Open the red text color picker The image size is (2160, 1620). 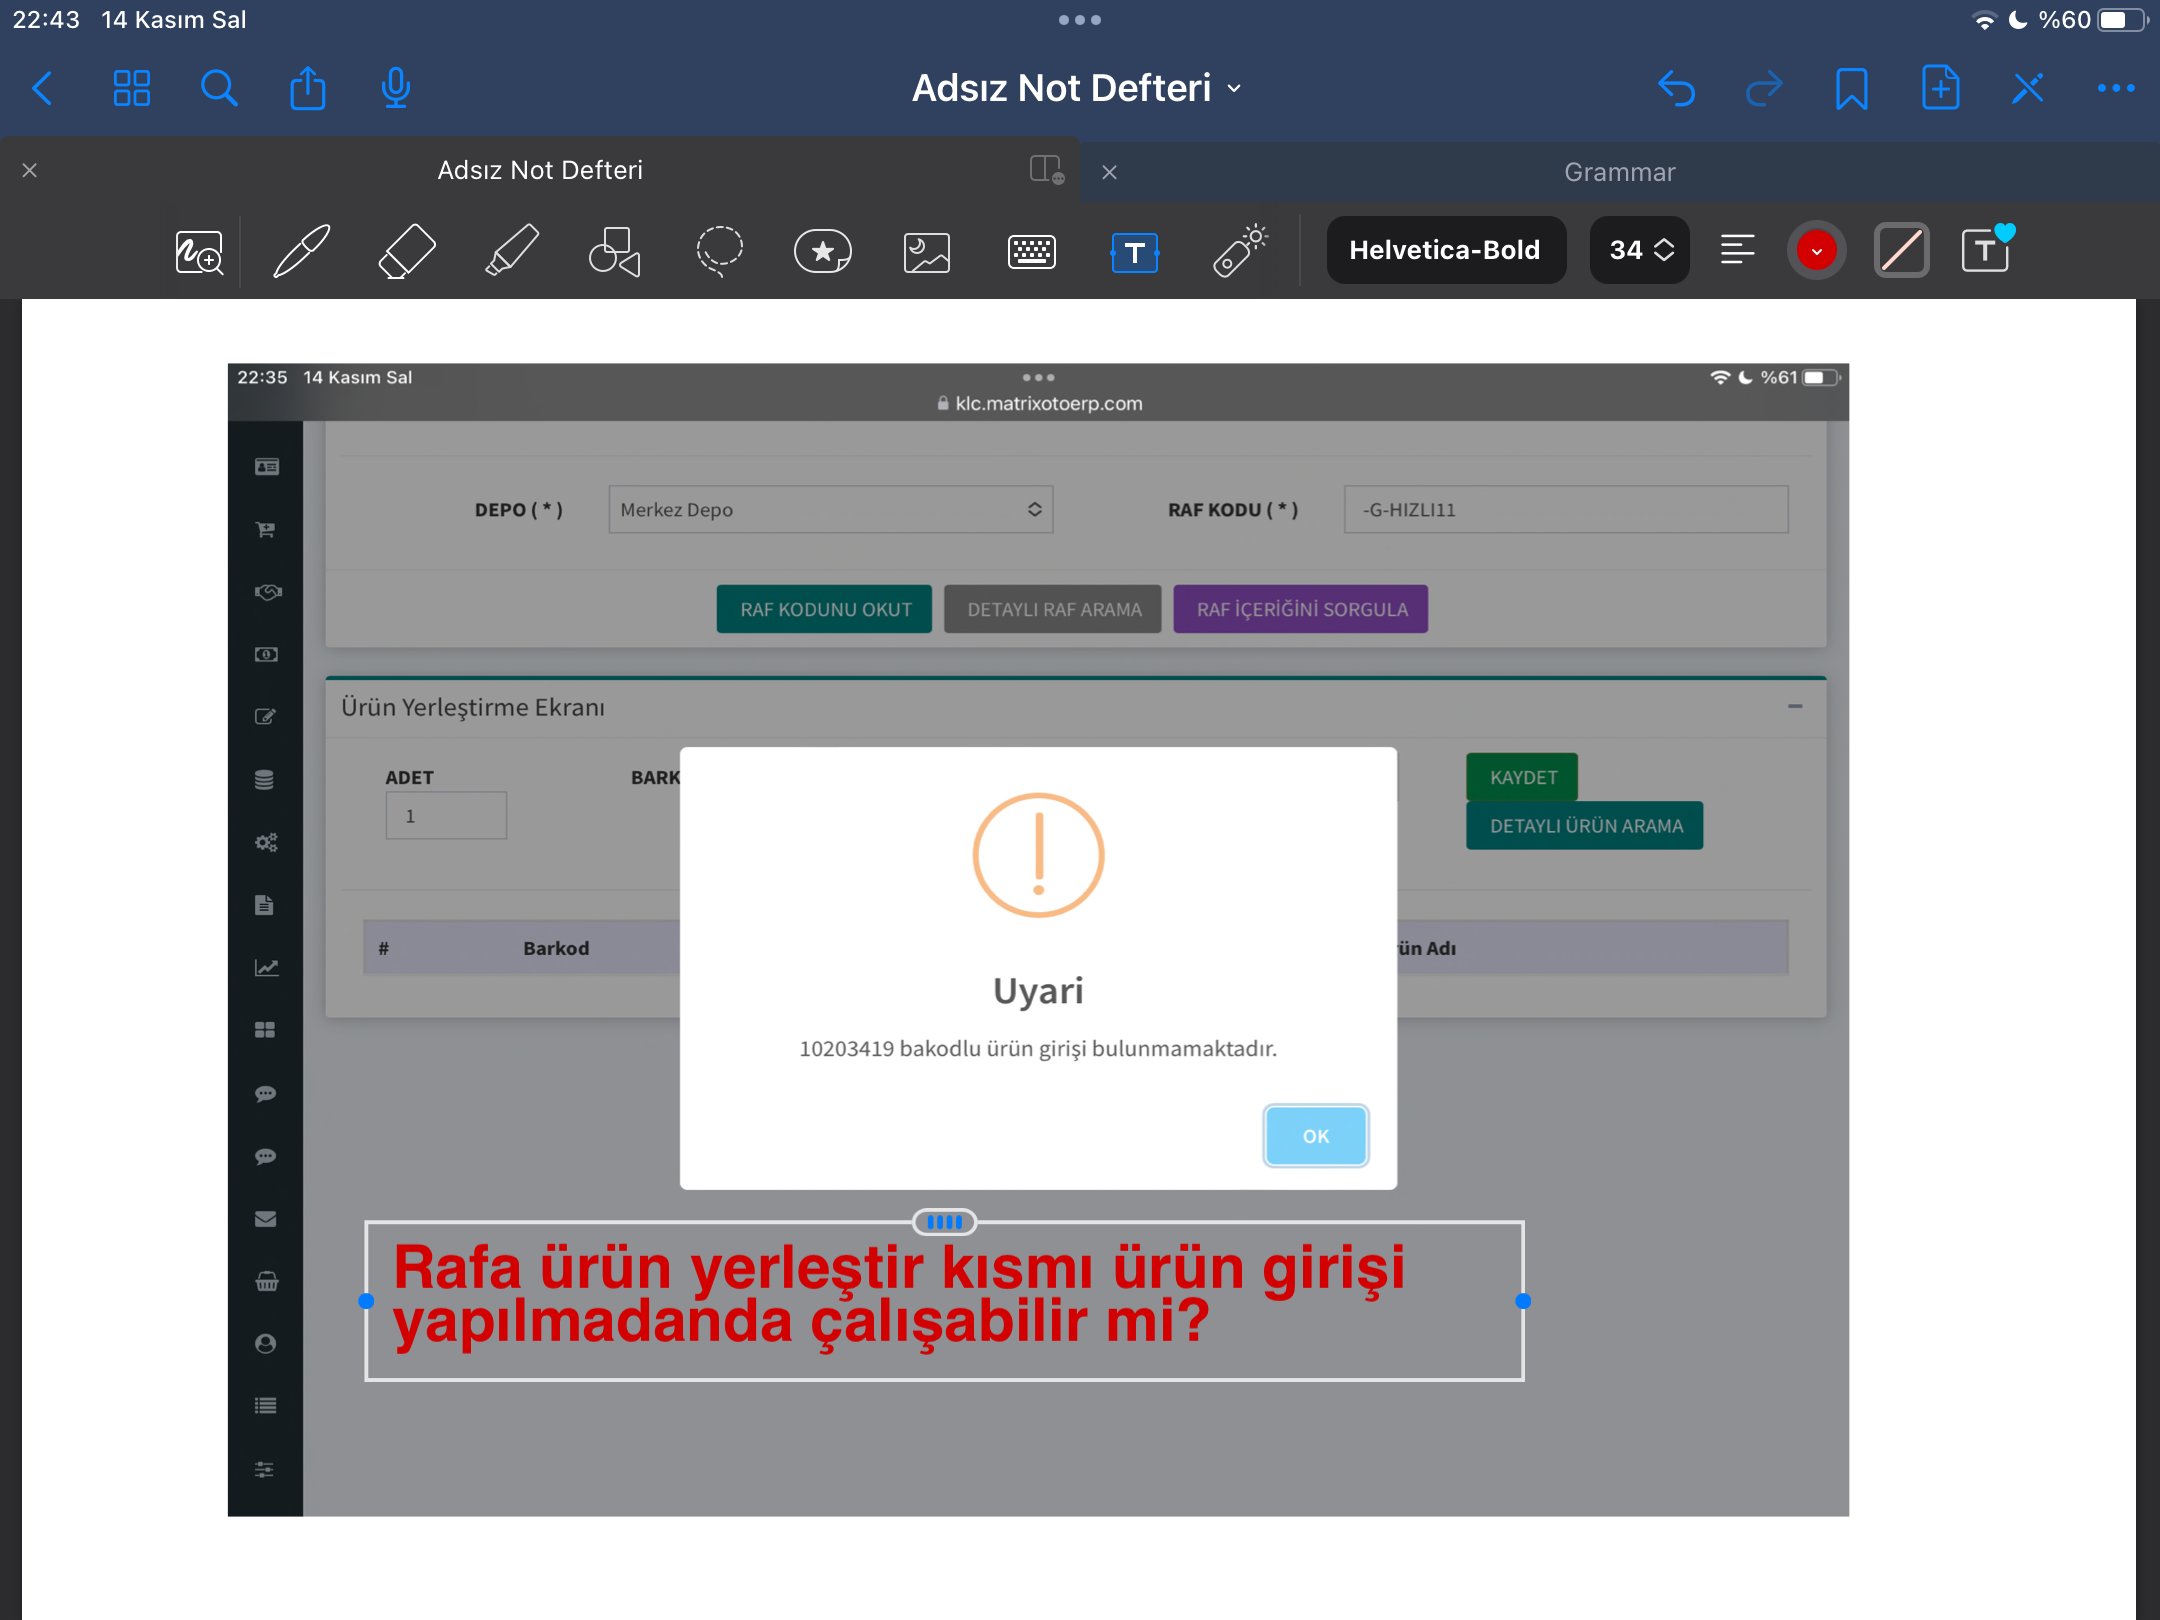[x=1816, y=250]
